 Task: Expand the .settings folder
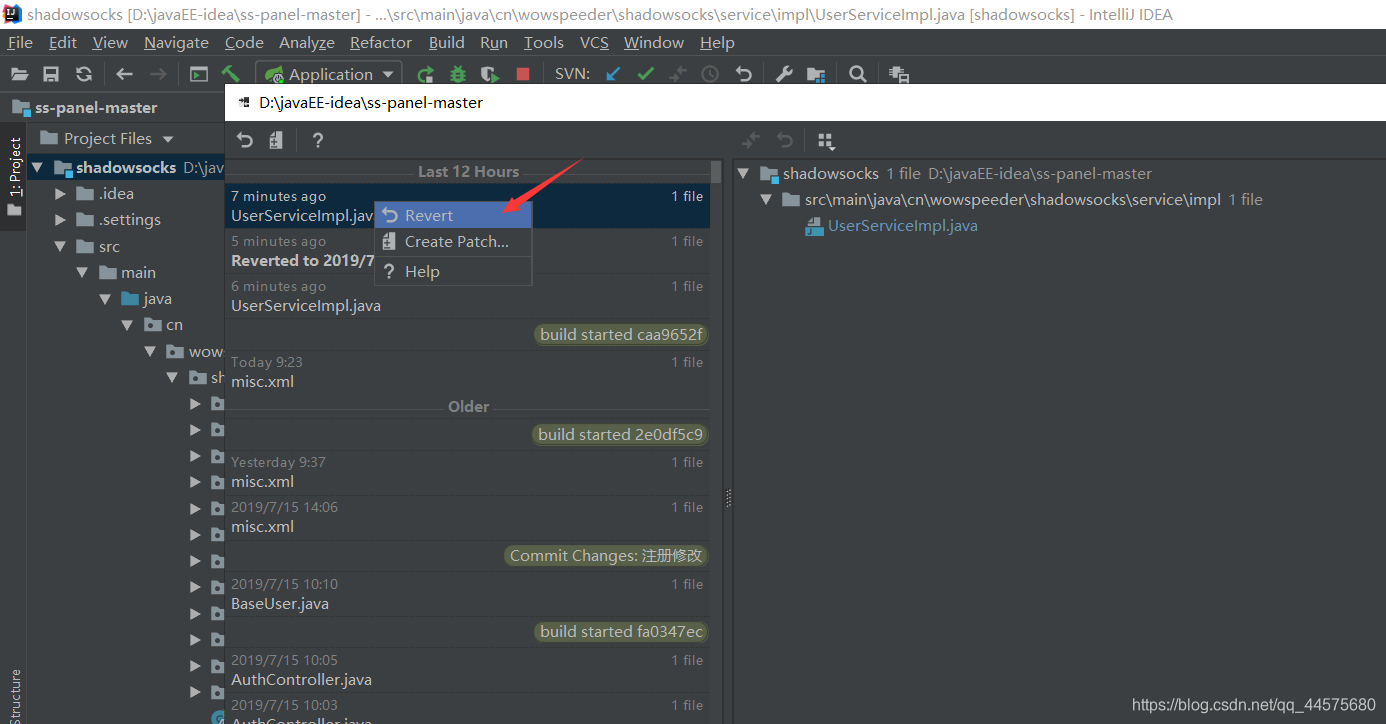pos(60,219)
